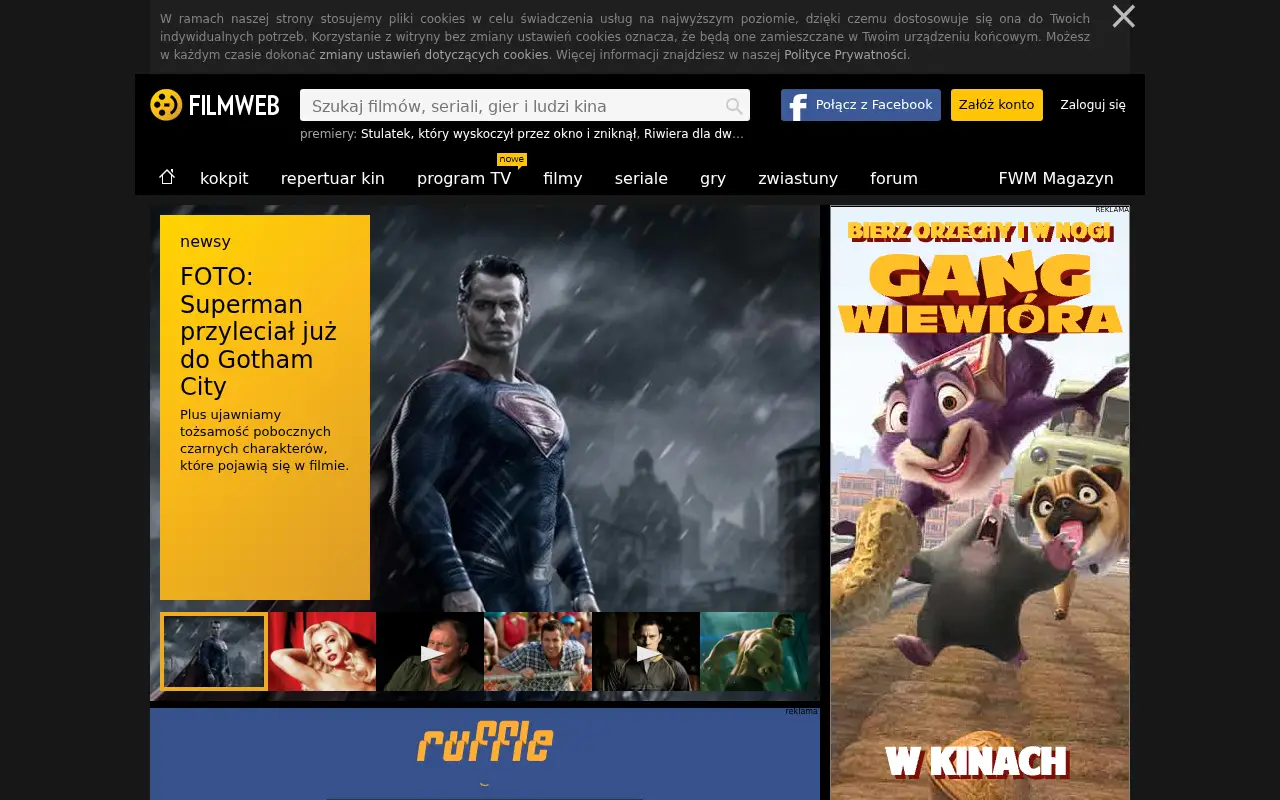Image resolution: width=1280 pixels, height=800 pixels.
Task: Open the gry menu item
Action: click(713, 178)
